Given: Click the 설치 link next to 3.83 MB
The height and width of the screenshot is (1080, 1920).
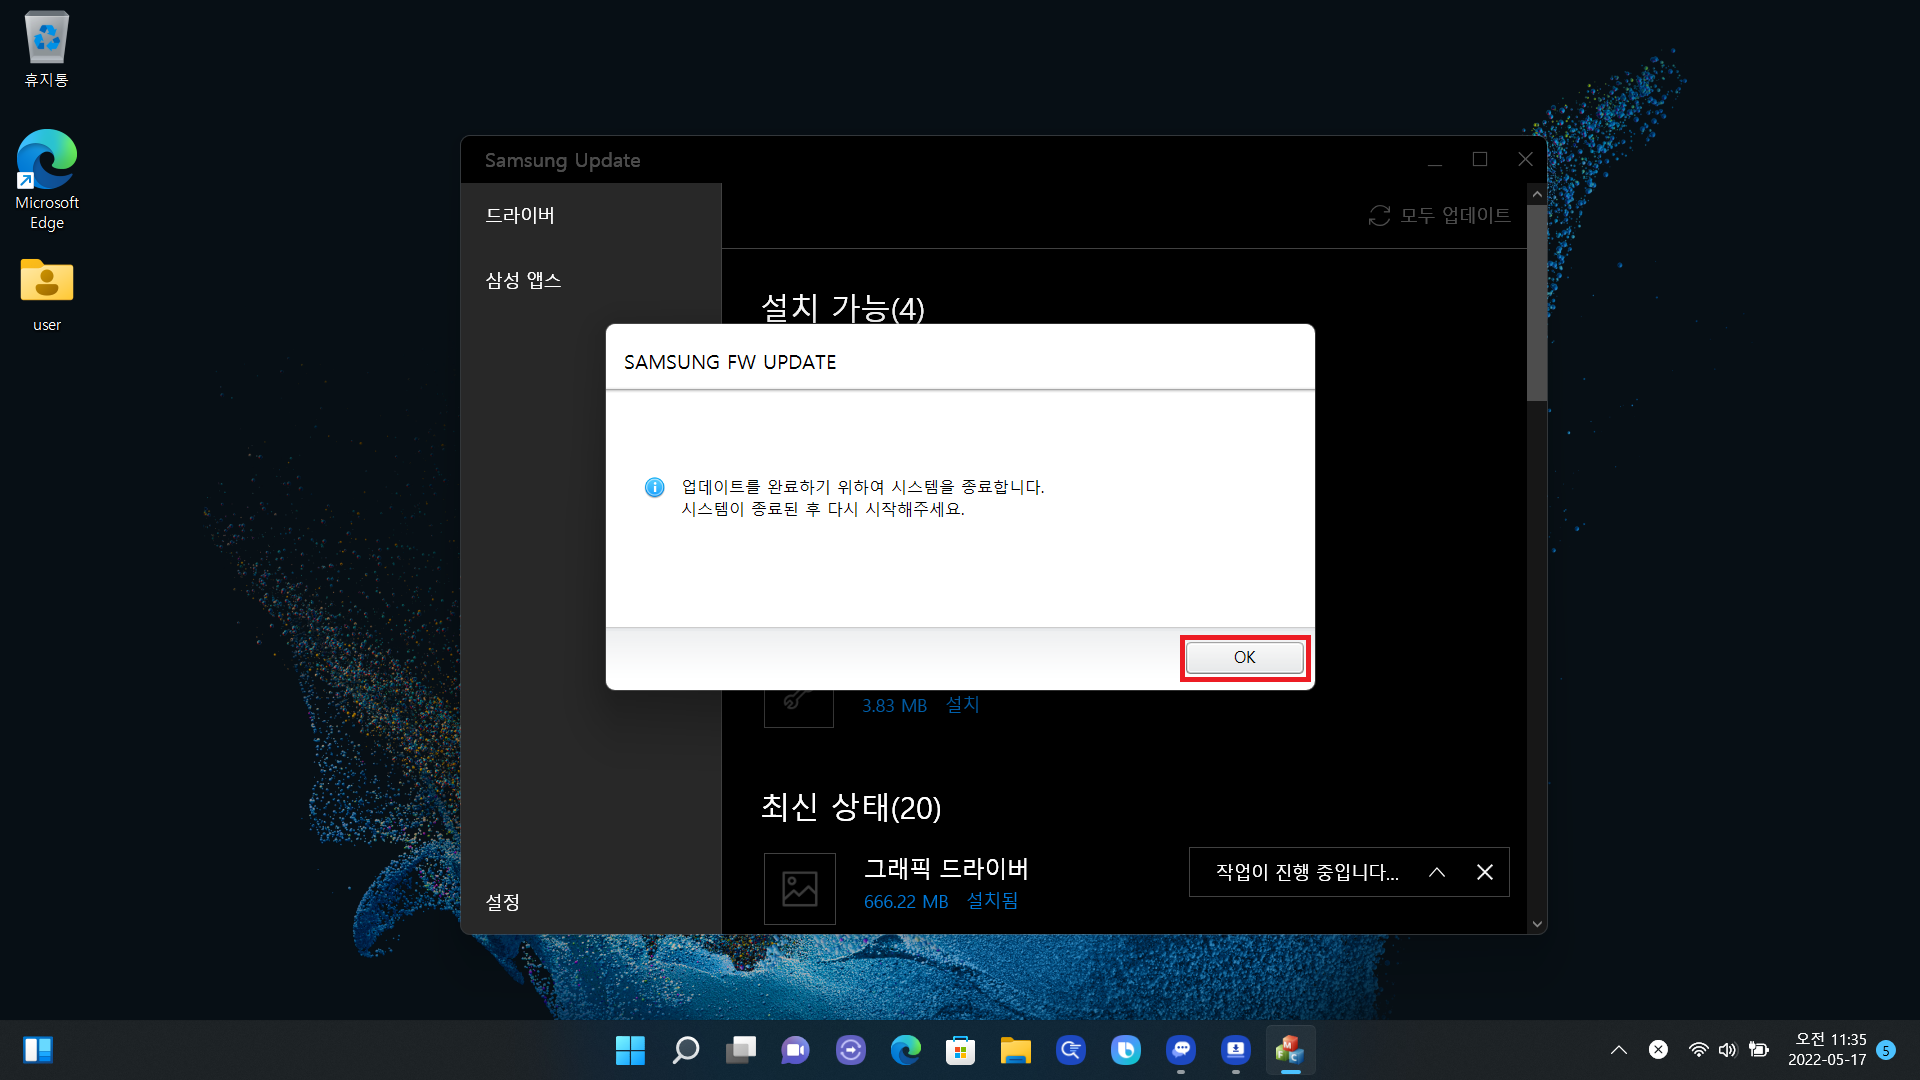Looking at the screenshot, I should coord(963,705).
